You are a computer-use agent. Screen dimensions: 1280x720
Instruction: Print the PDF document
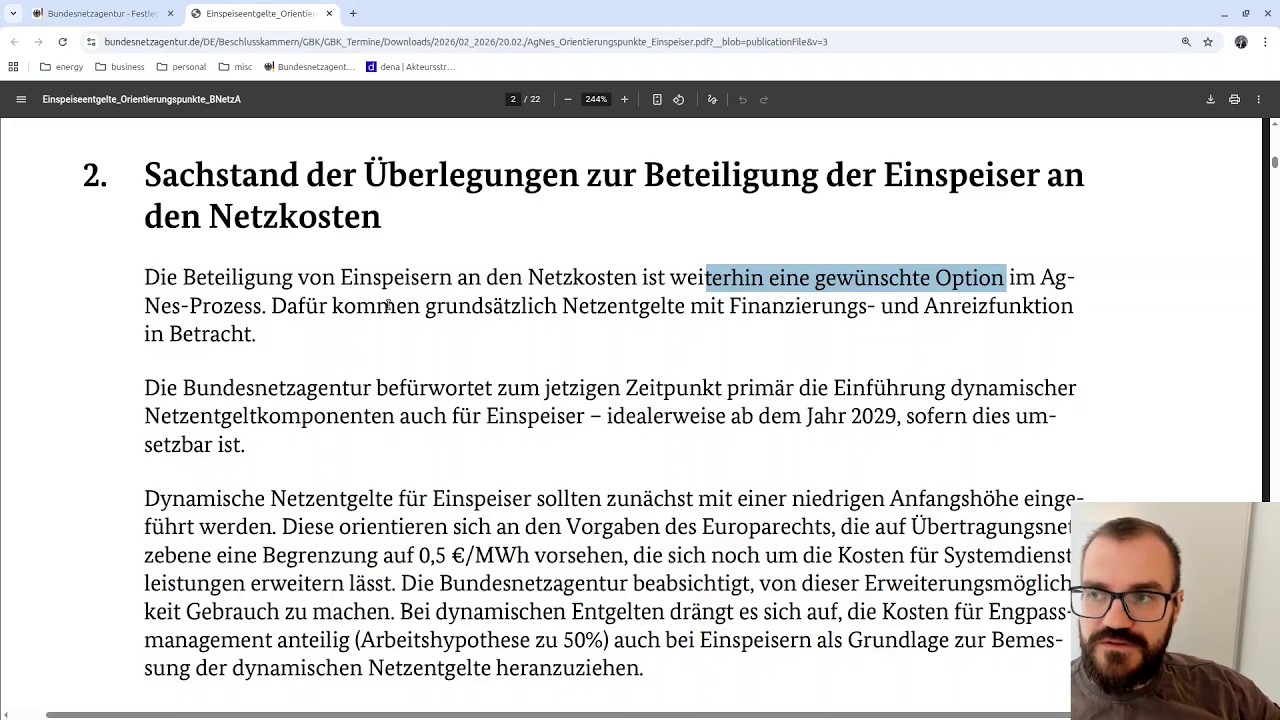pos(1234,99)
